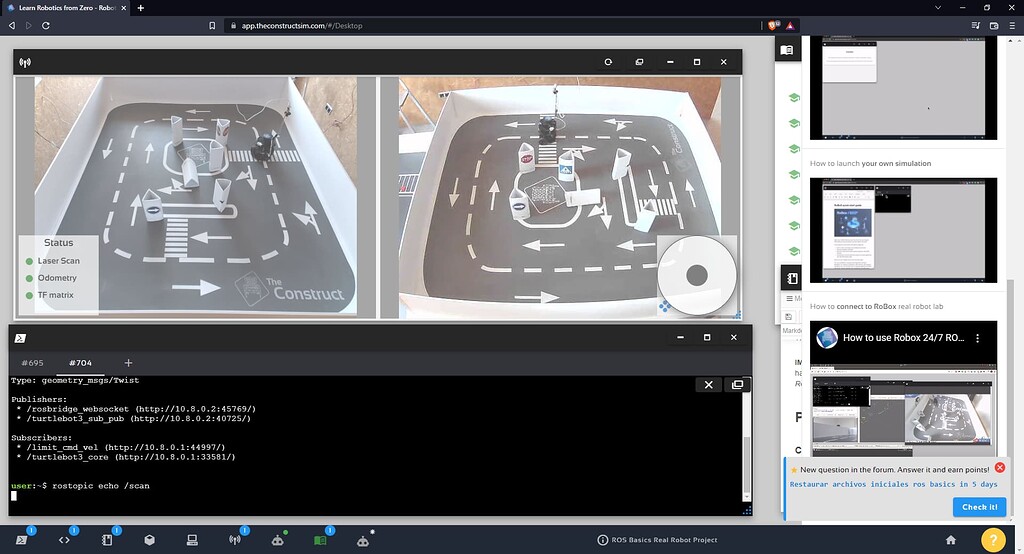Click the /turtlebot3_core subscriber line
The height and width of the screenshot is (554, 1024).
coord(126,457)
